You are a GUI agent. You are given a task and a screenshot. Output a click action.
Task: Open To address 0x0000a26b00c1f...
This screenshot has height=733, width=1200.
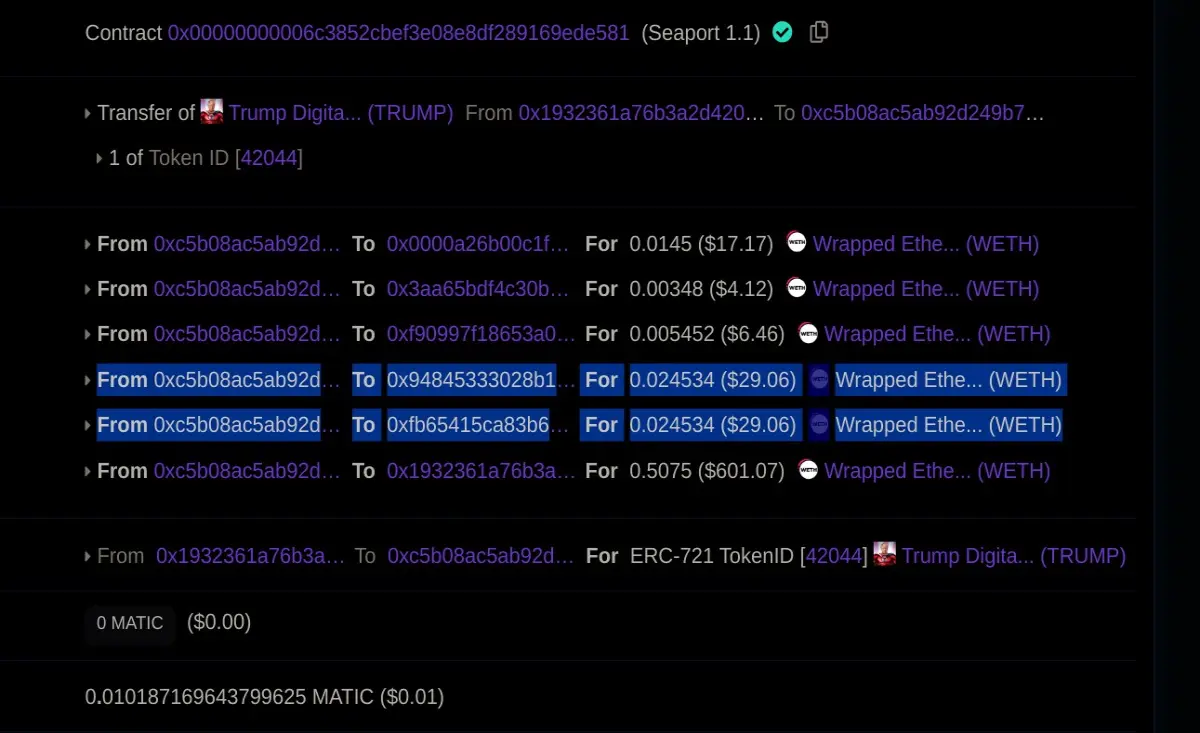coord(478,244)
